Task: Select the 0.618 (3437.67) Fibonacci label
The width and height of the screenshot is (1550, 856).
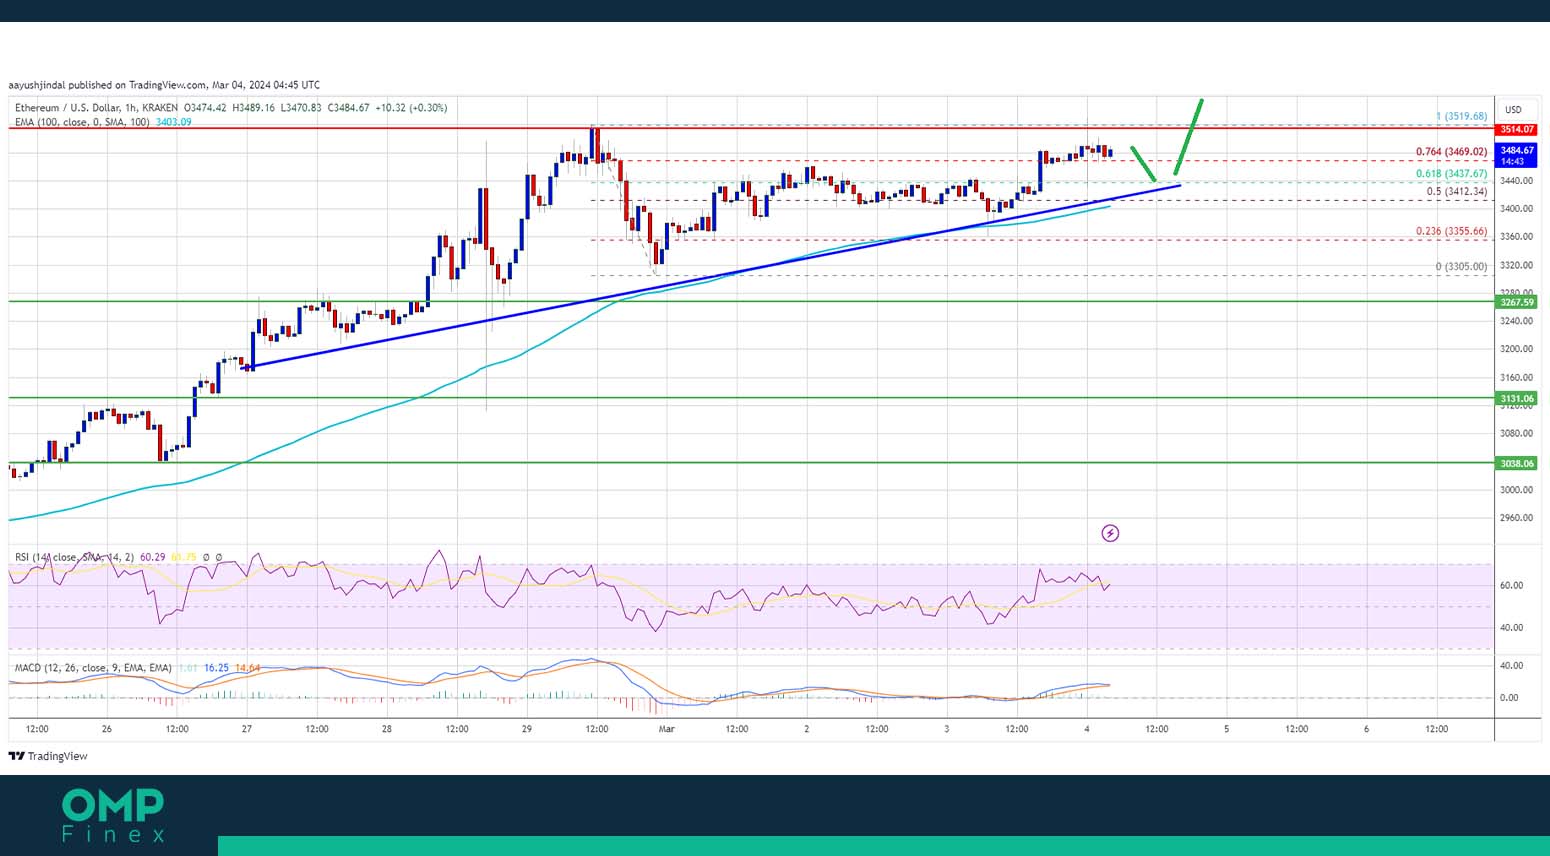Action: 1451,173
